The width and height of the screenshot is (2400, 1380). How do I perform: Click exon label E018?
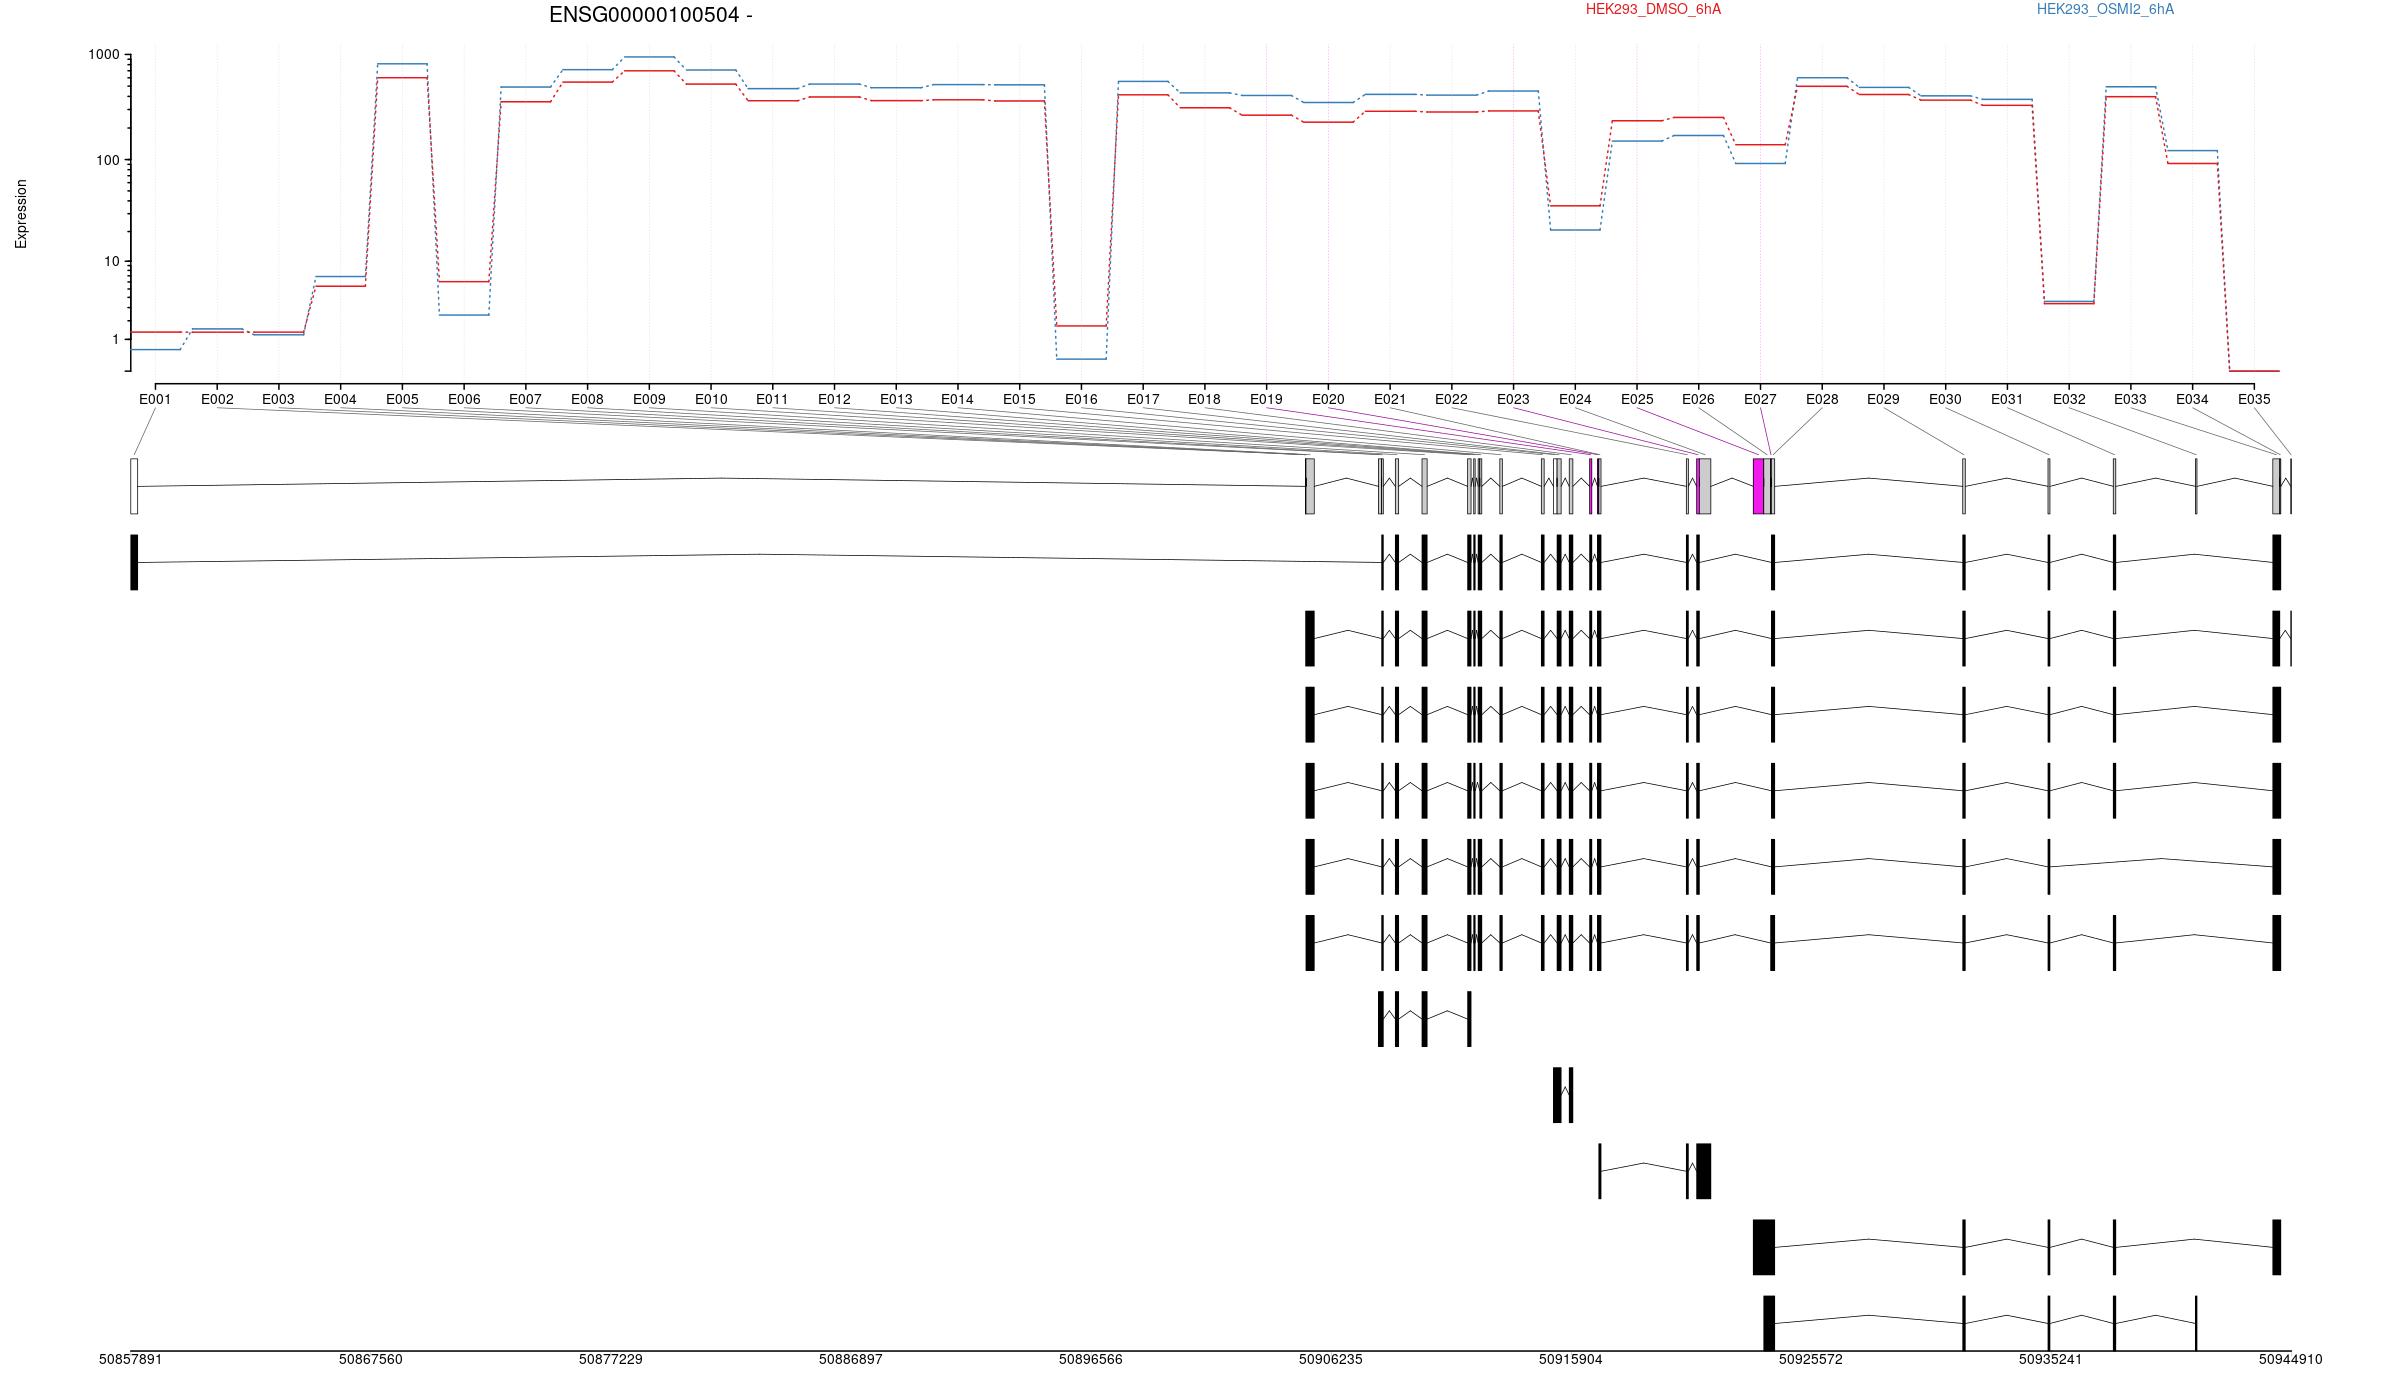1204,399
